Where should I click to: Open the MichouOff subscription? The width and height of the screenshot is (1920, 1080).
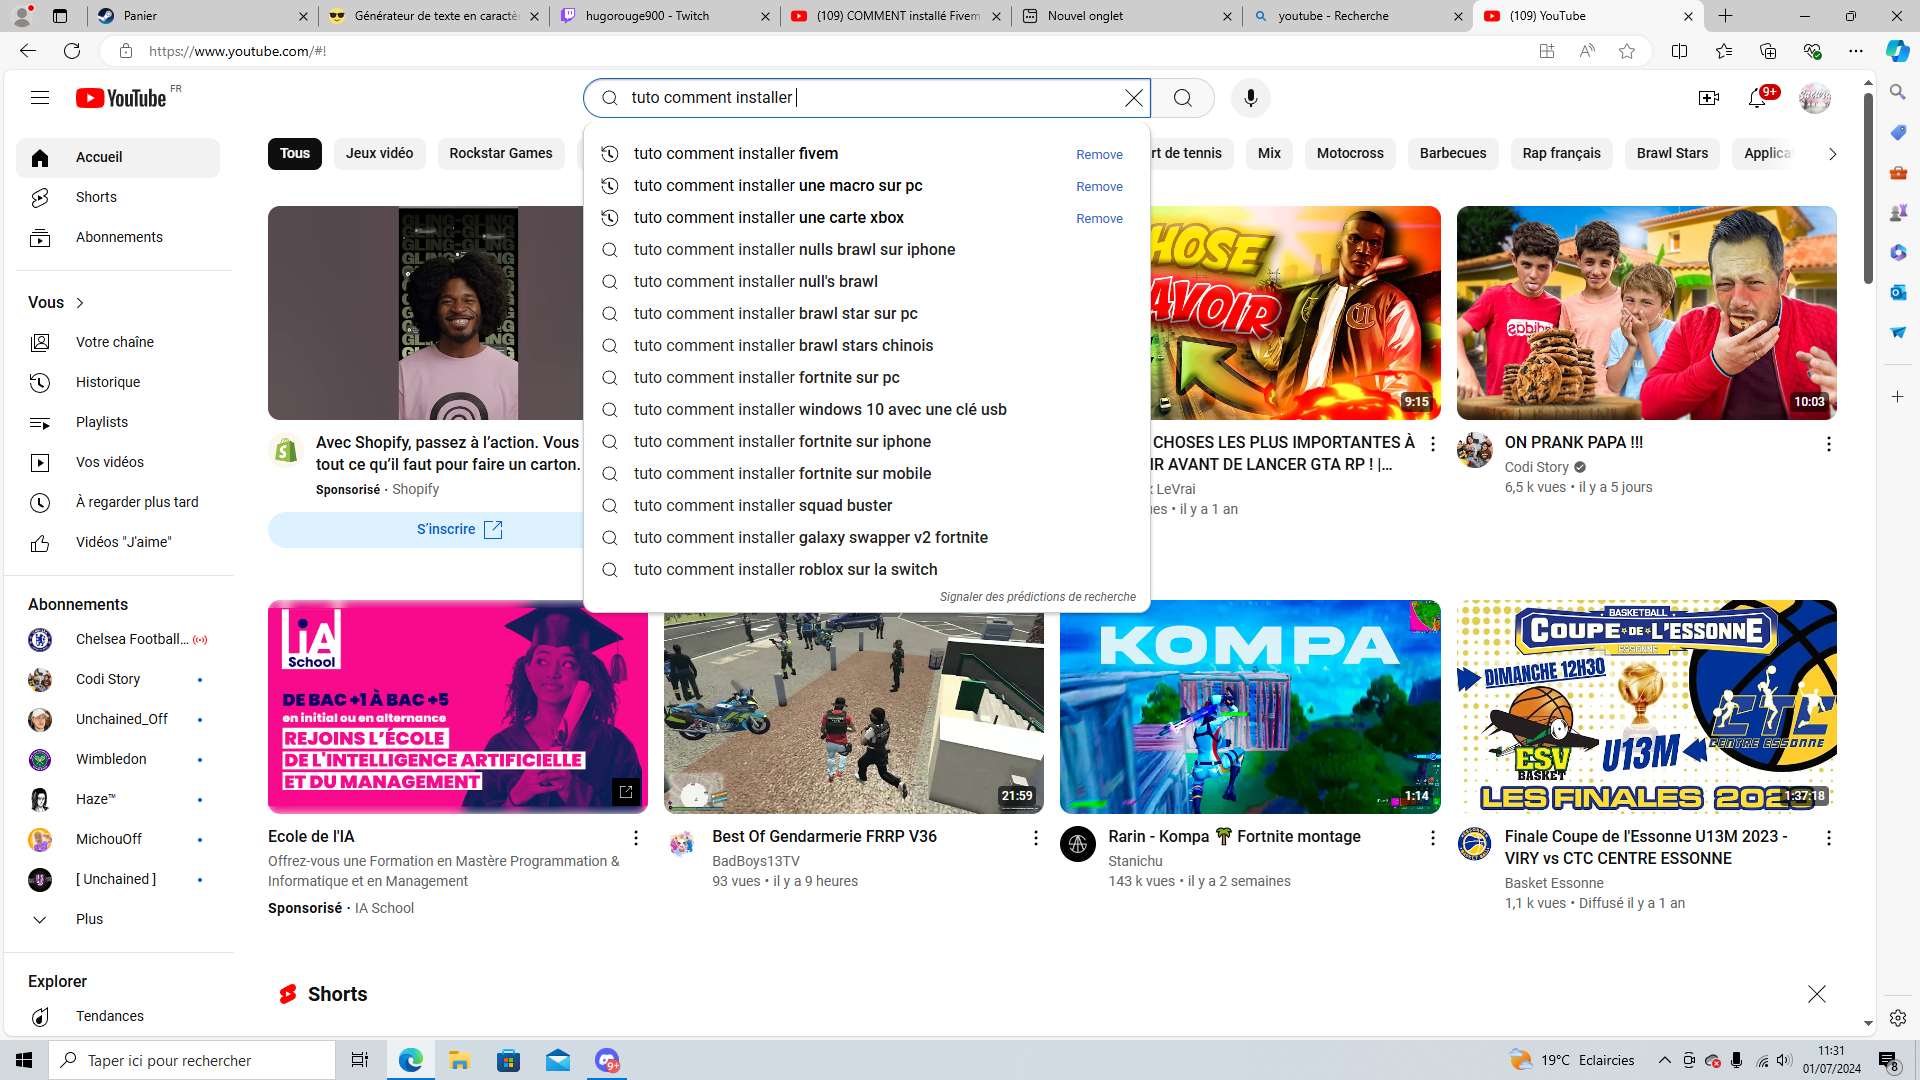(x=118, y=840)
